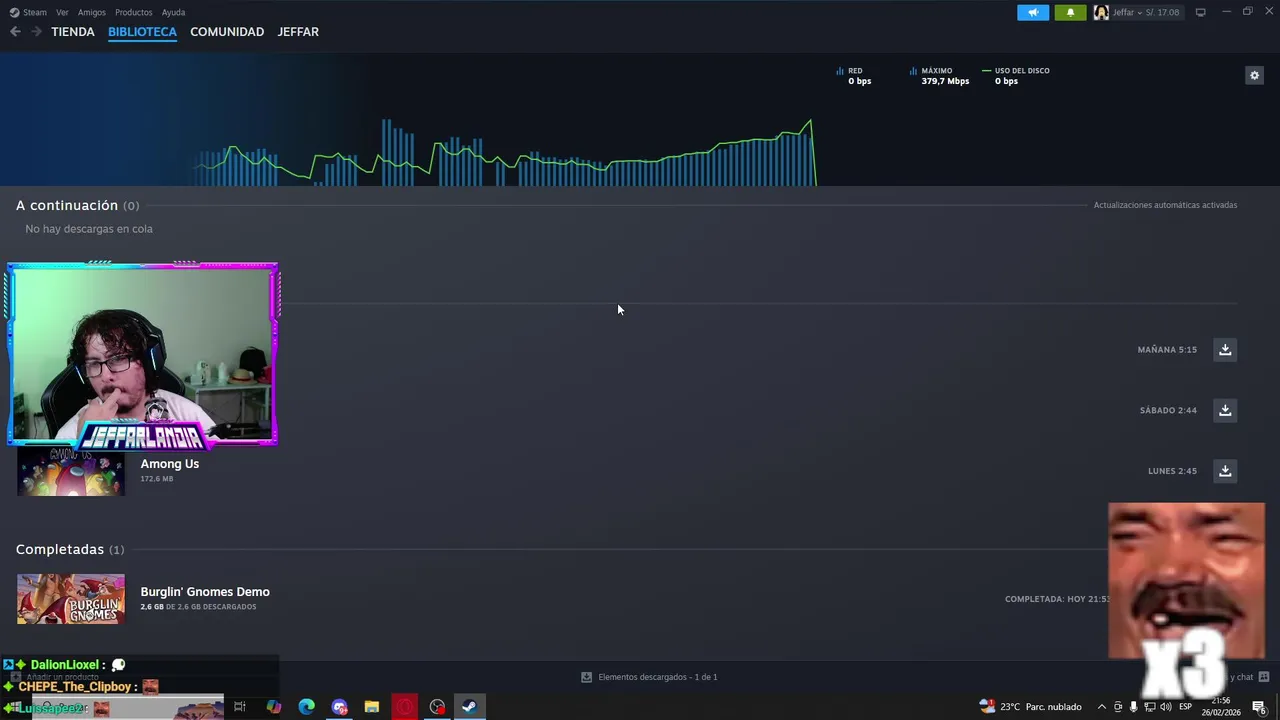Screen dimensions: 1280x720
Task: Open the red Opera taskbar icon
Action: [x=404, y=707]
